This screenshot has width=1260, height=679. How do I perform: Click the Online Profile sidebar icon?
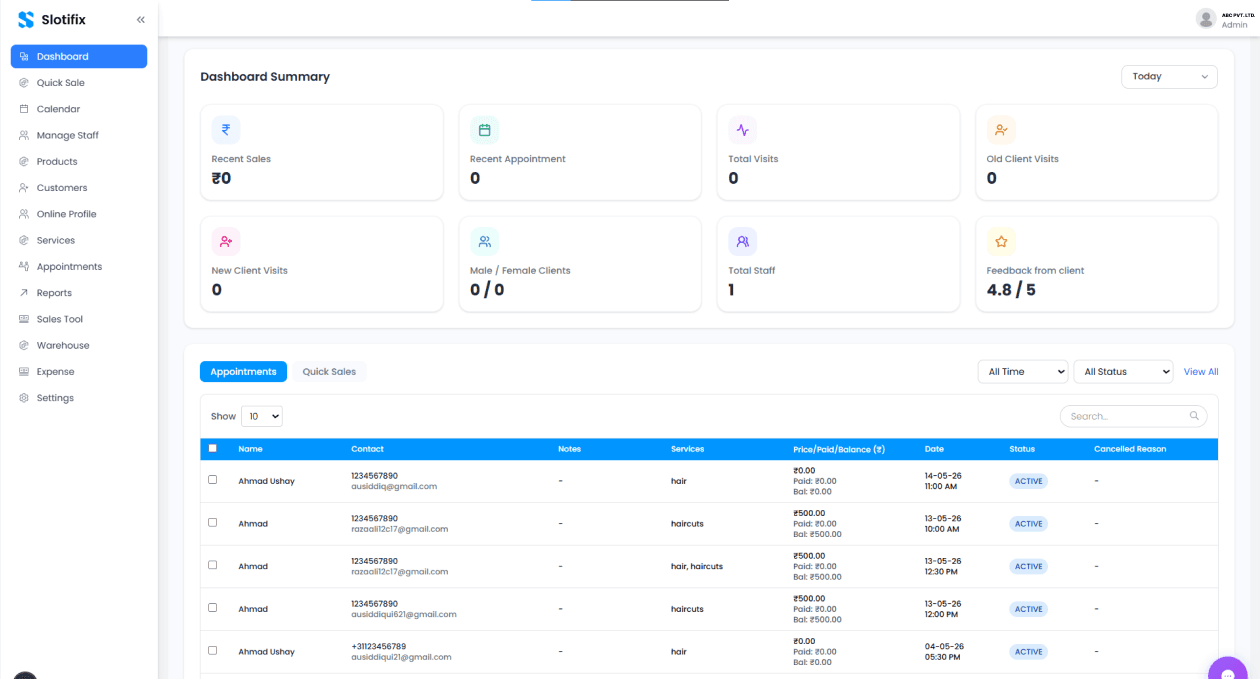click(x=24, y=214)
